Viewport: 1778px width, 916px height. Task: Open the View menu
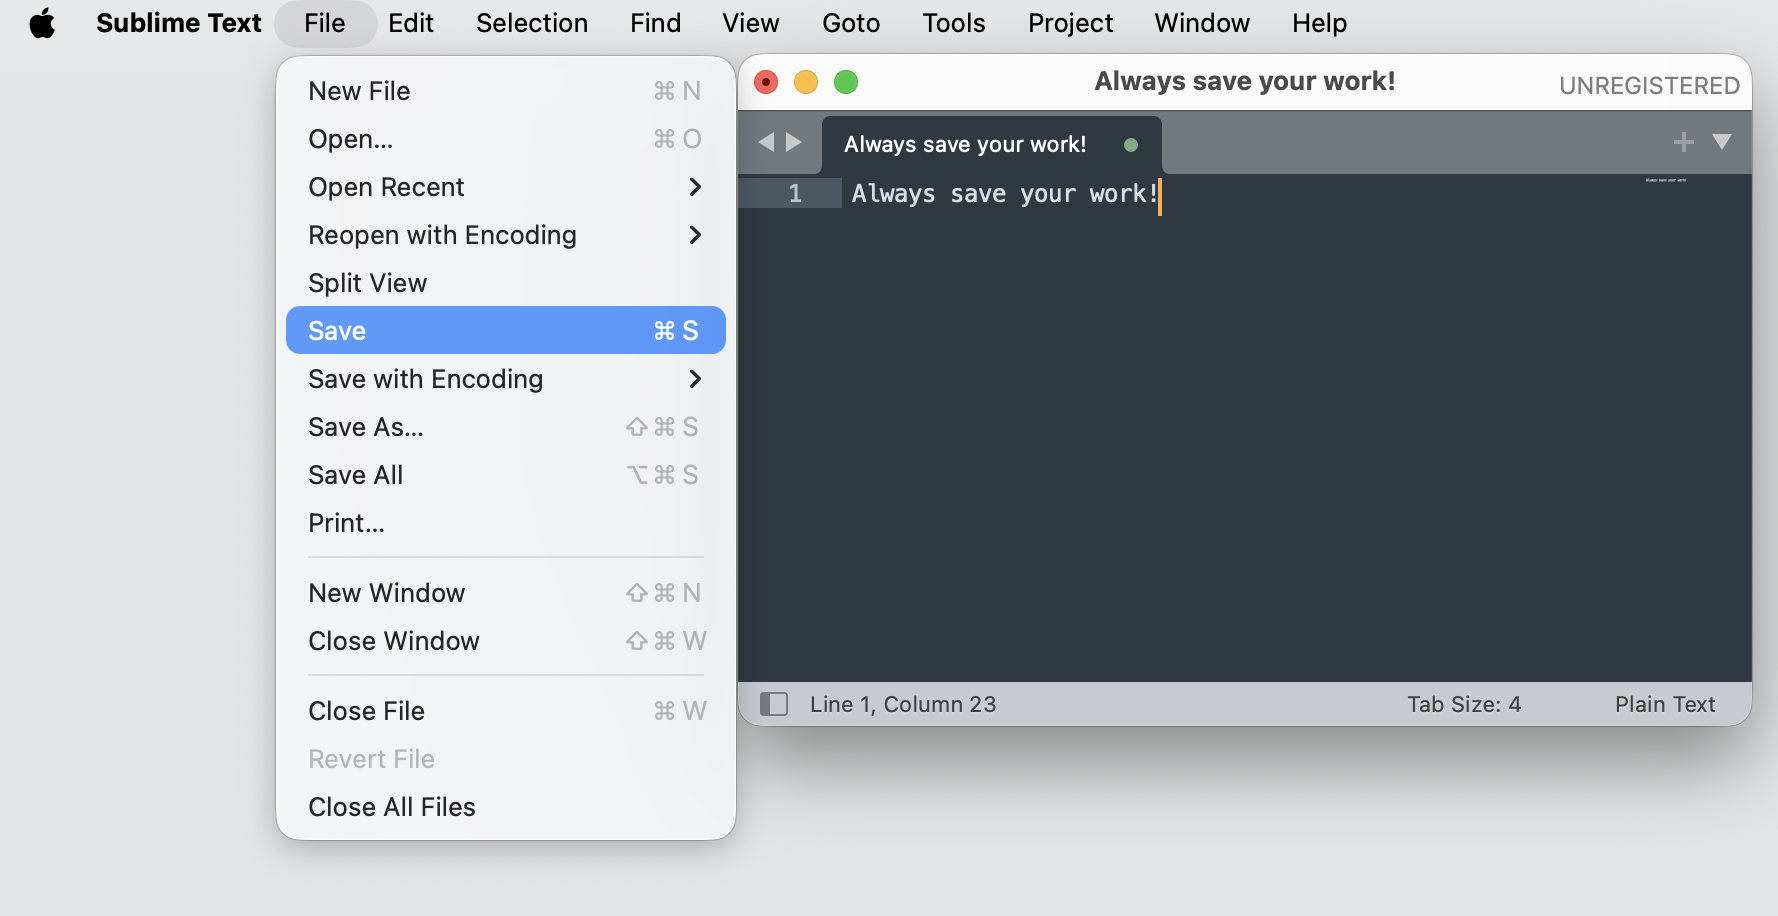click(751, 23)
